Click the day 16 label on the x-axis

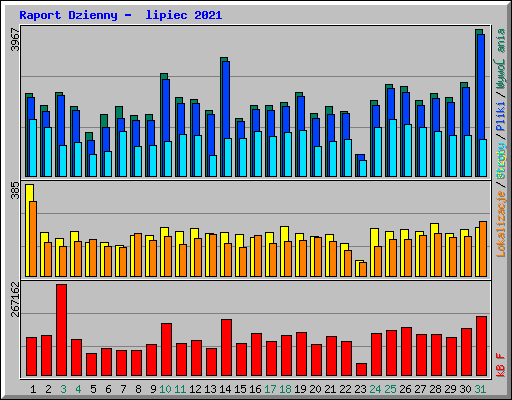click(255, 389)
